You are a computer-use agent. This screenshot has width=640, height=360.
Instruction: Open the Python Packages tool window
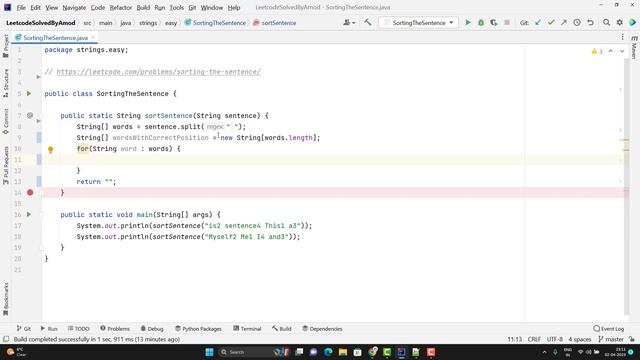[198, 329]
